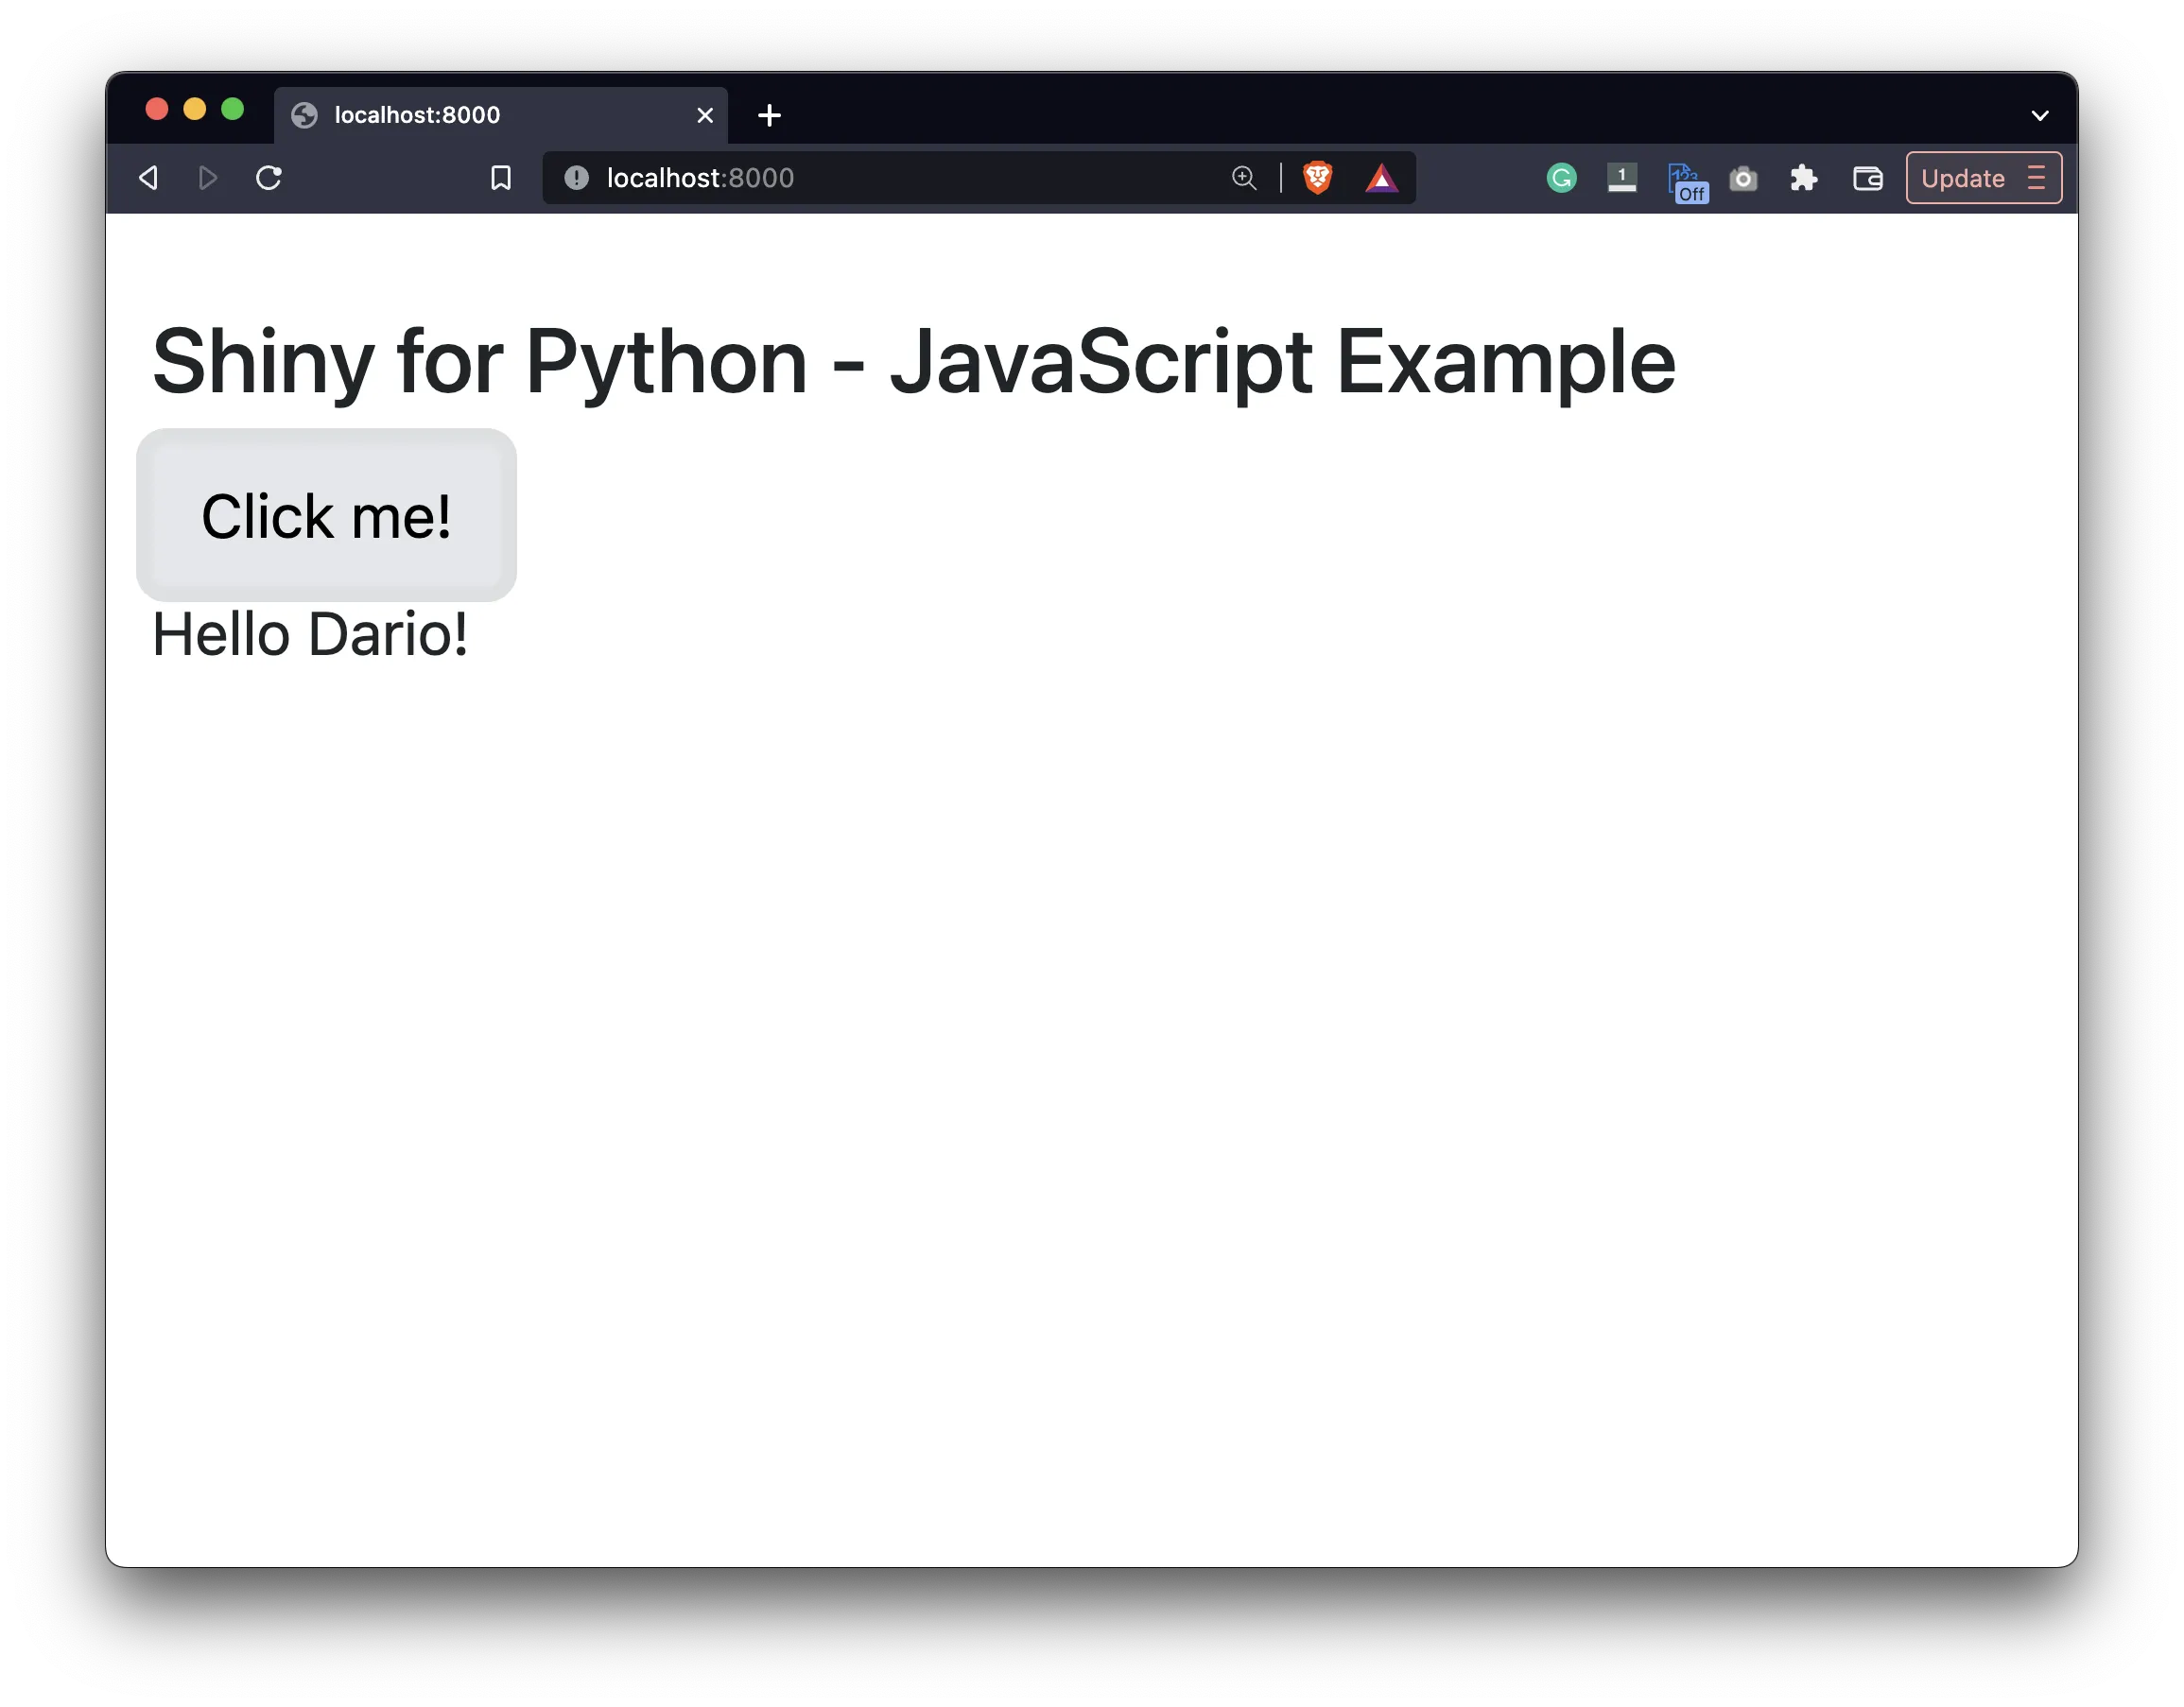Click the page zoom magnifier icon
The image size is (2184, 1707).
click(x=1243, y=178)
